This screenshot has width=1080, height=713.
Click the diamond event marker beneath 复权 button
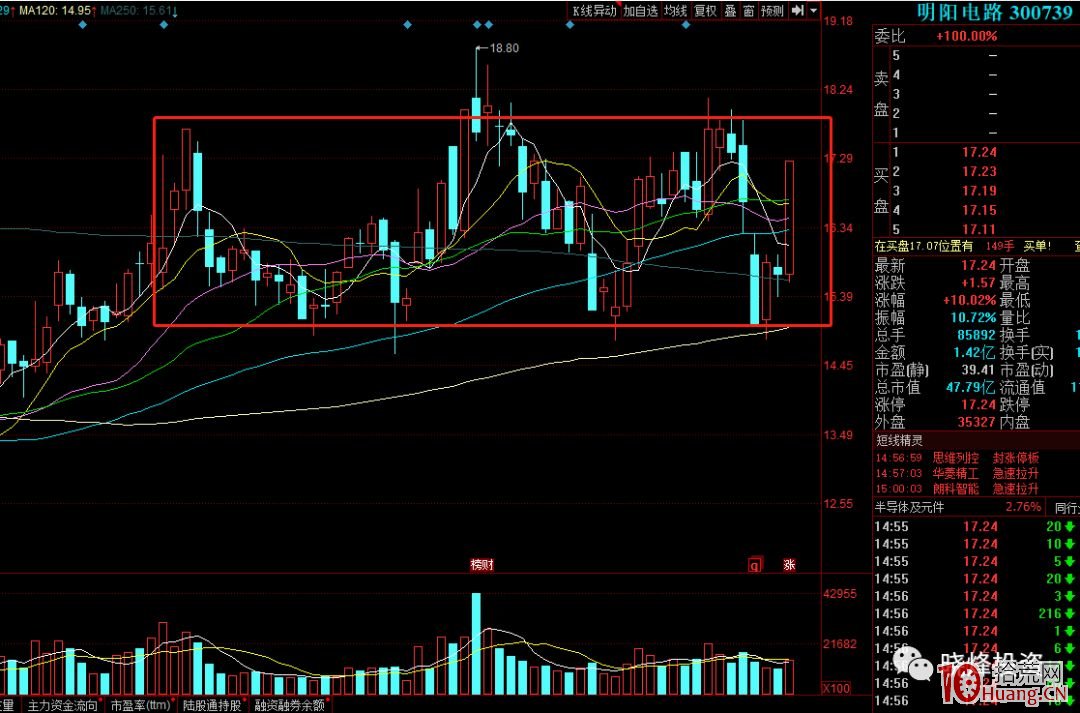pyautogui.click(x=685, y=25)
